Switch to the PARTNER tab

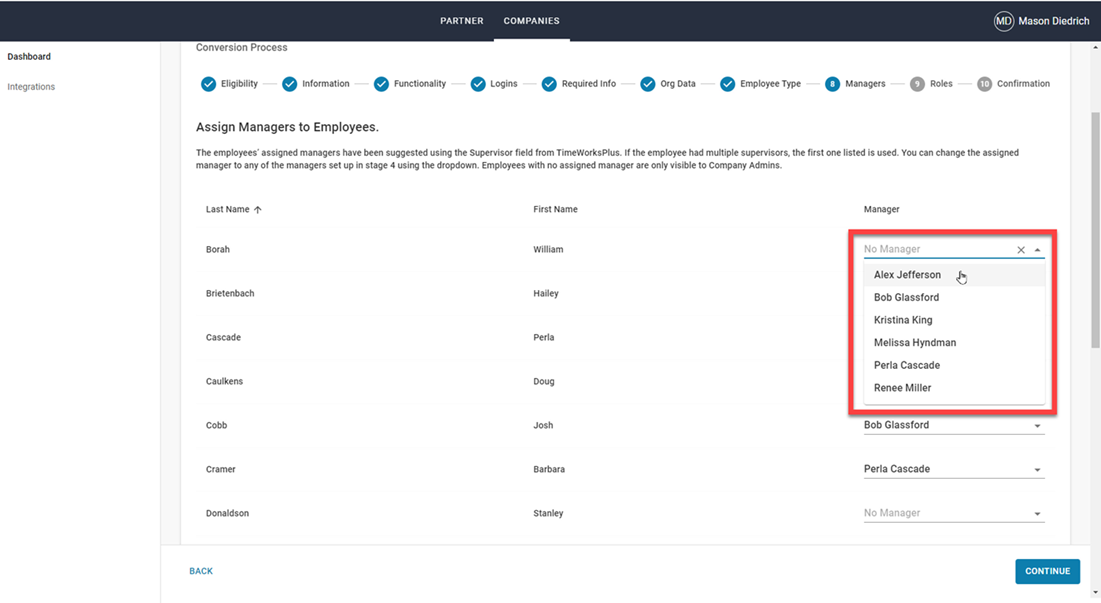(x=461, y=20)
